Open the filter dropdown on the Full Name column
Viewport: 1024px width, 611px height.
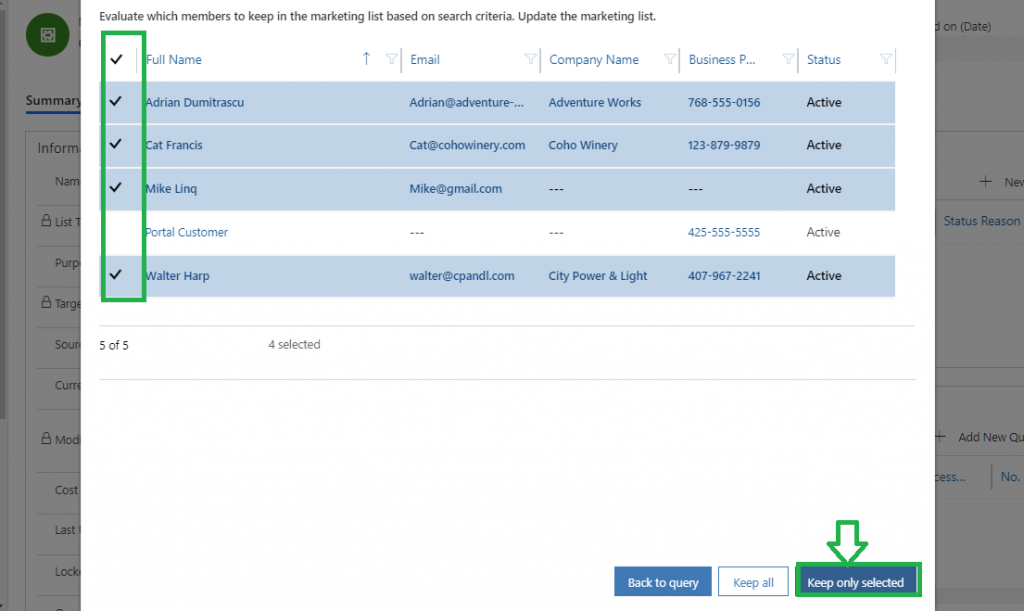pyautogui.click(x=391, y=61)
